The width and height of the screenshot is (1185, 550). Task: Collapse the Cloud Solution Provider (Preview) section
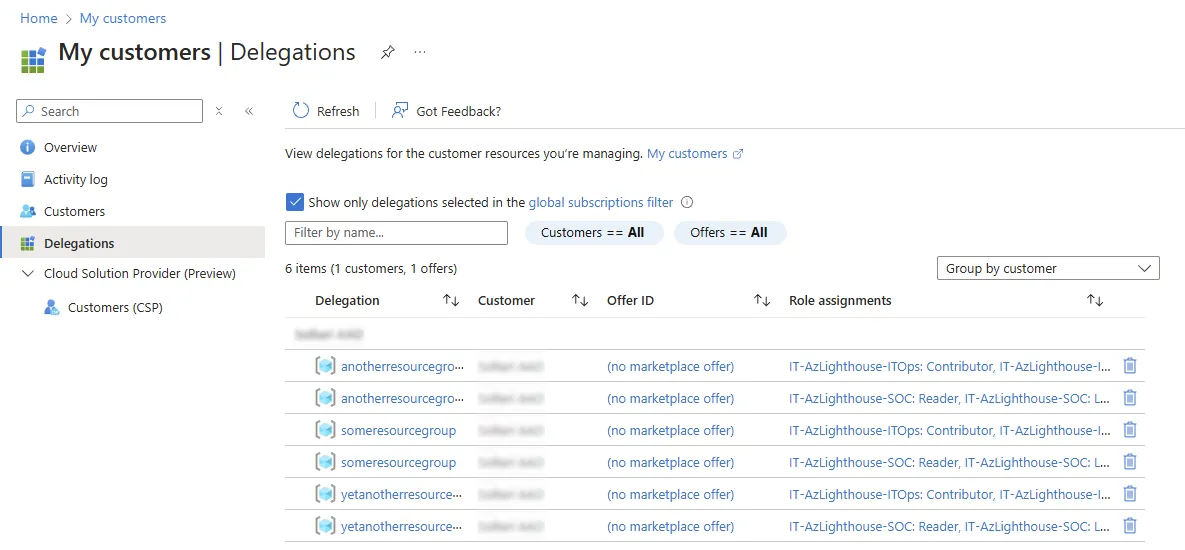pyautogui.click(x=28, y=273)
